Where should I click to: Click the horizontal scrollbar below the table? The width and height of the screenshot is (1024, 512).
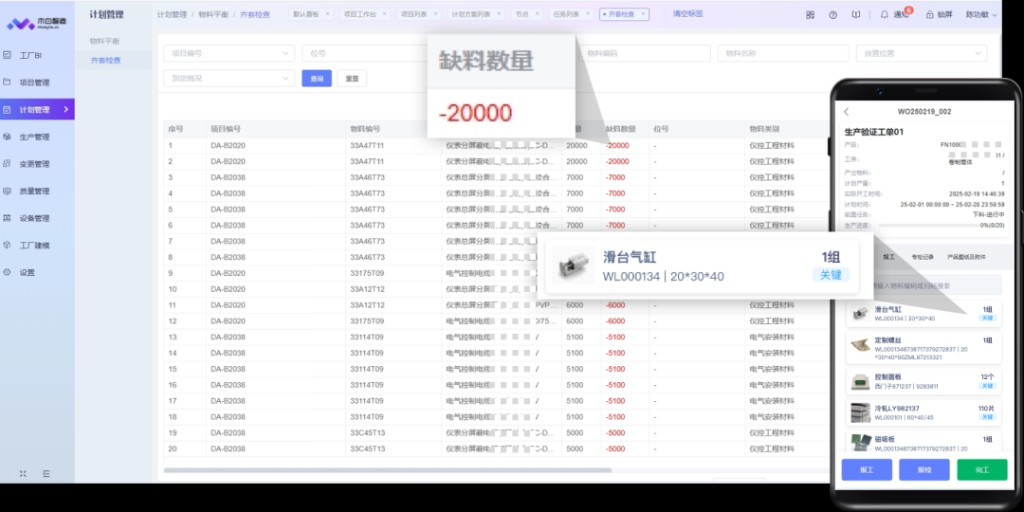[x=388, y=470]
